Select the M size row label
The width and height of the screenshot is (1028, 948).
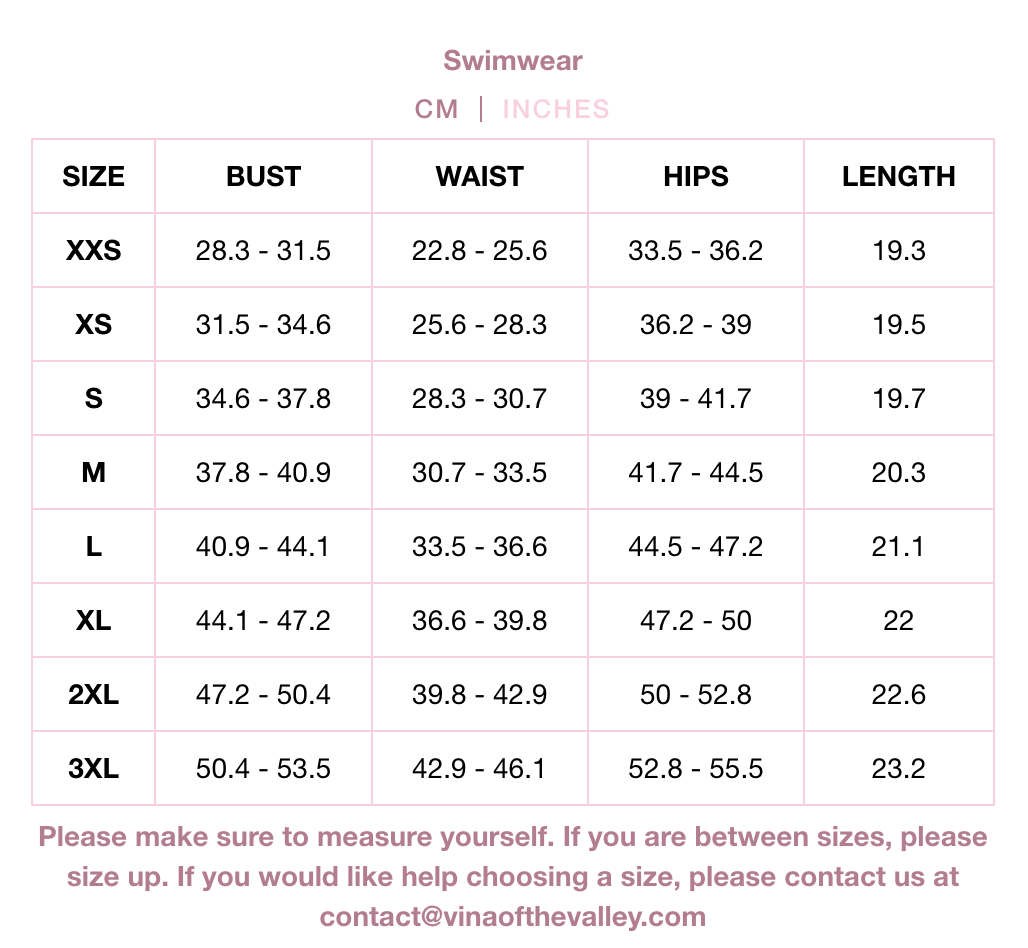94,473
